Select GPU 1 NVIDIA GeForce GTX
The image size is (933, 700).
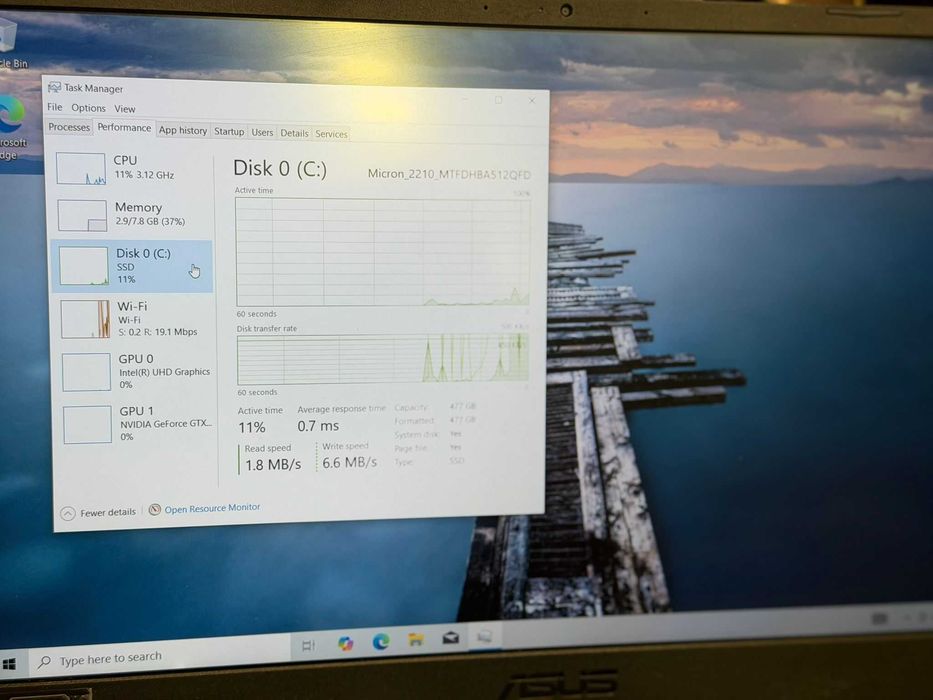[x=138, y=423]
